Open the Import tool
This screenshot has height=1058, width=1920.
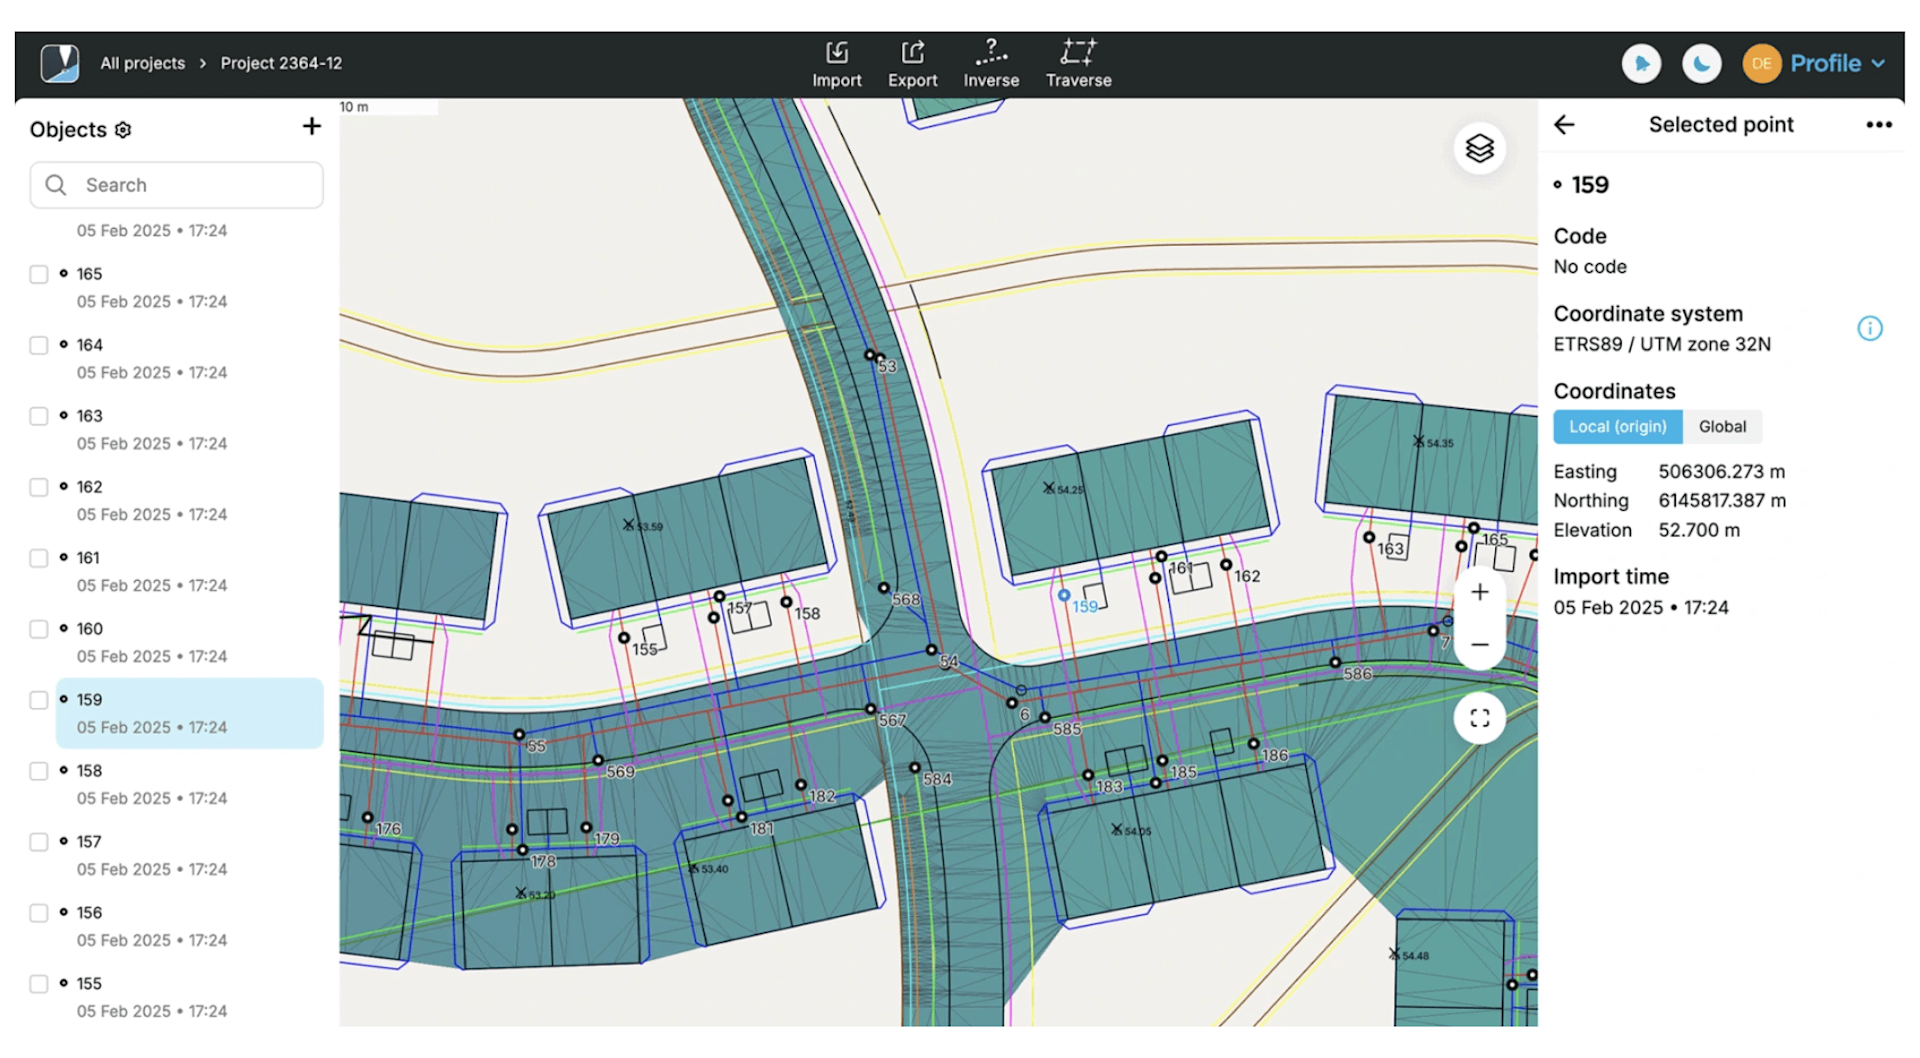[836, 64]
